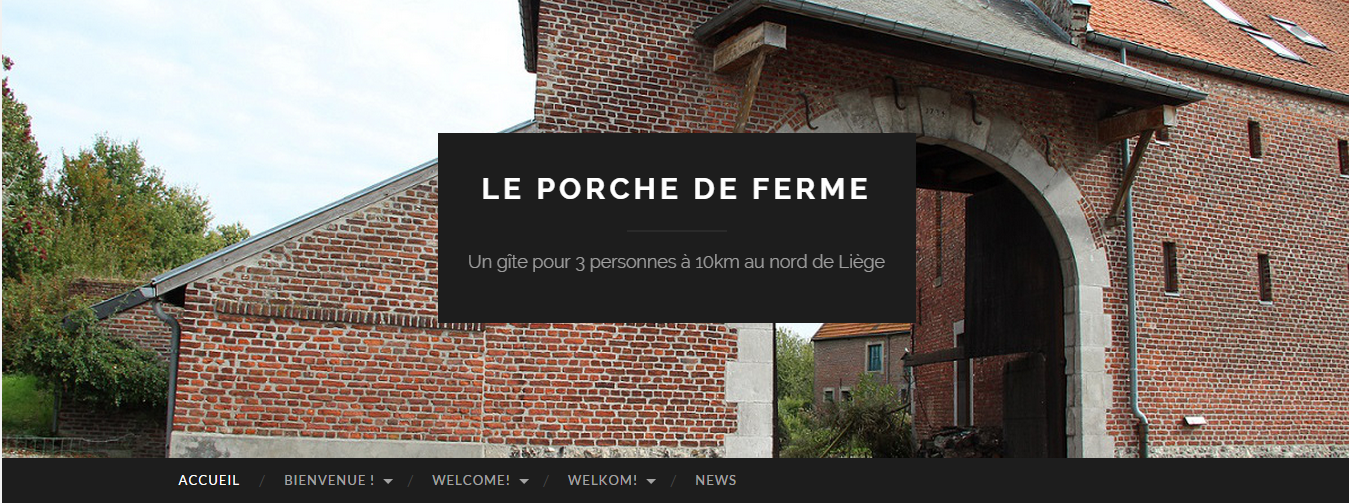Click the dark title box below the tagline
1349x503 pixels.
pyautogui.click(x=676, y=300)
